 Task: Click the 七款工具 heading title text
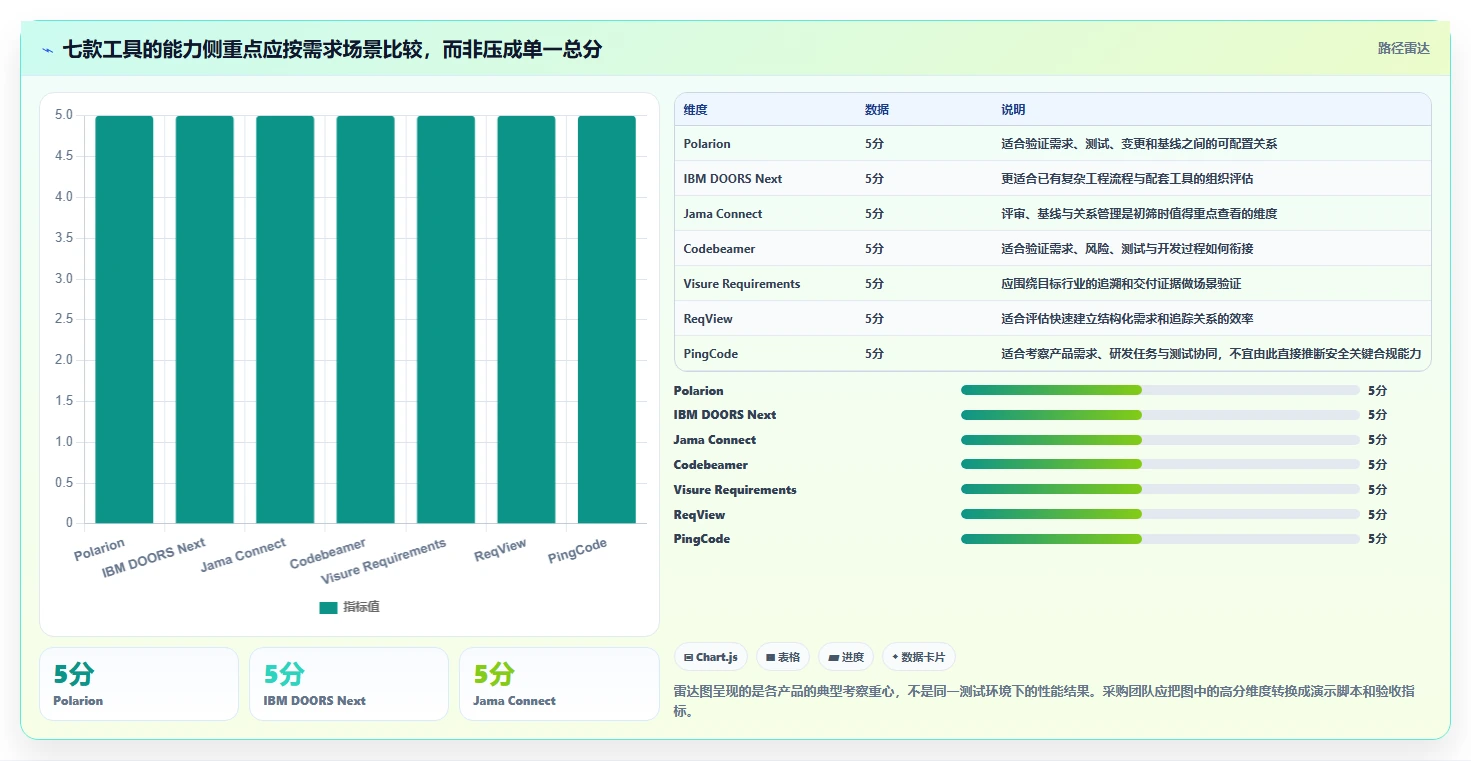pyautogui.click(x=332, y=49)
